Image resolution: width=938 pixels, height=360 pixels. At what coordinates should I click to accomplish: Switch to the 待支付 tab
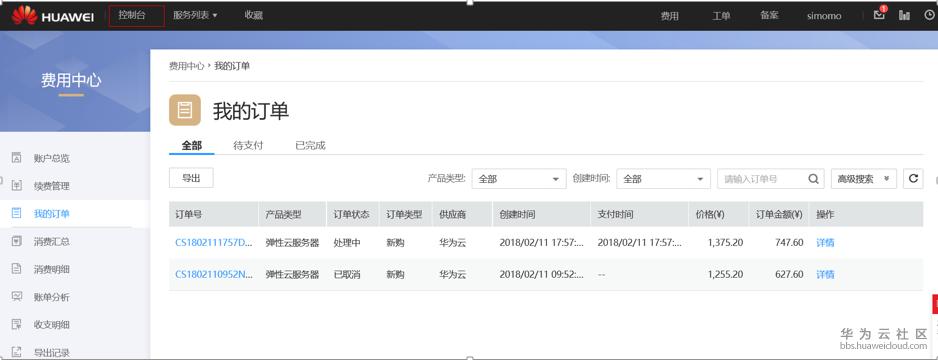[x=248, y=145]
